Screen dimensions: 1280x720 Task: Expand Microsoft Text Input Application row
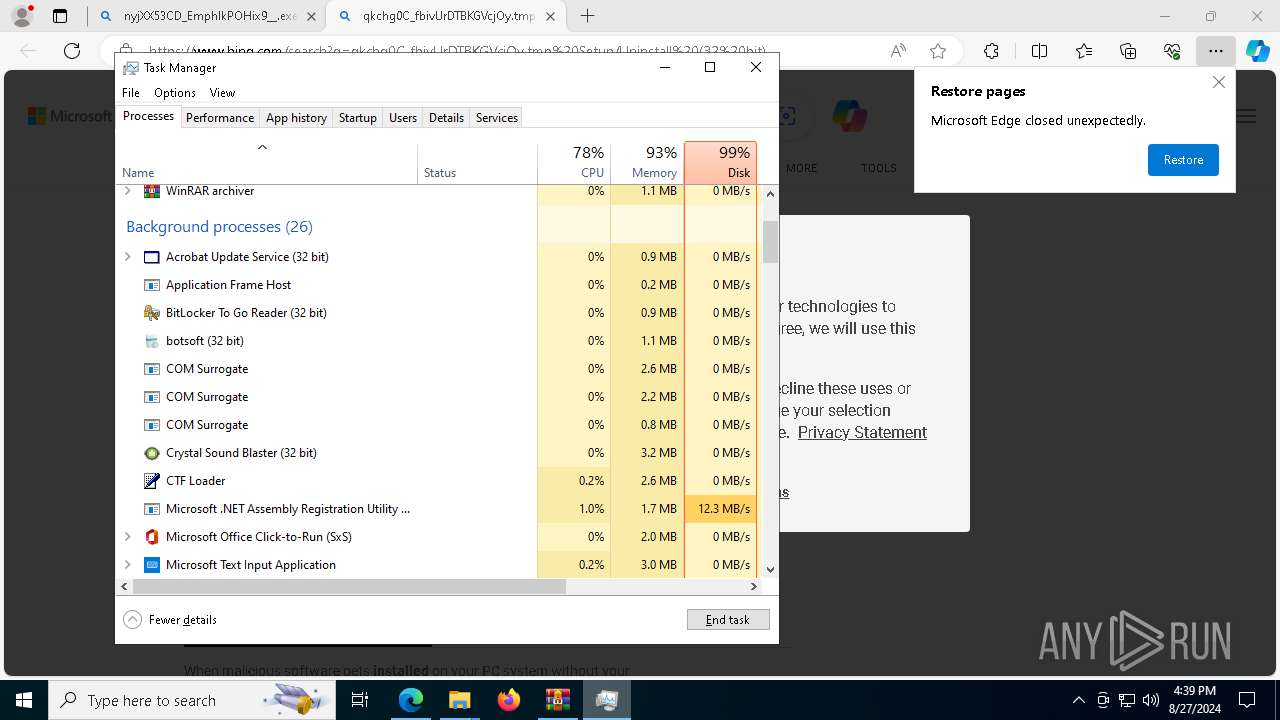(x=127, y=565)
